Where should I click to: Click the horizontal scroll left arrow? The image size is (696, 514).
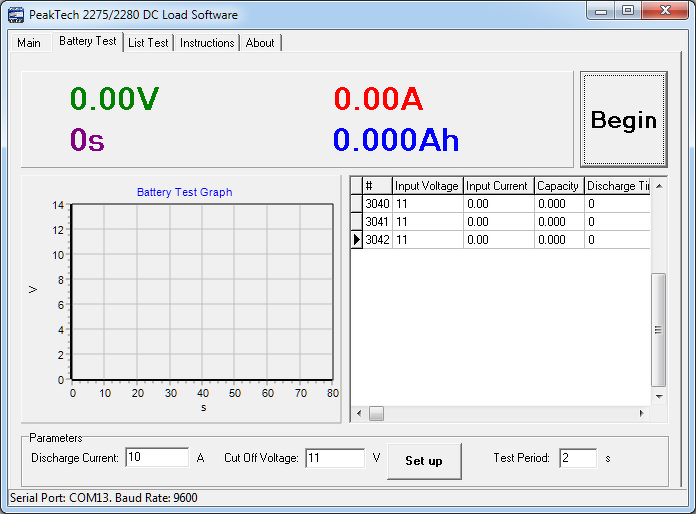pyautogui.click(x=359, y=413)
